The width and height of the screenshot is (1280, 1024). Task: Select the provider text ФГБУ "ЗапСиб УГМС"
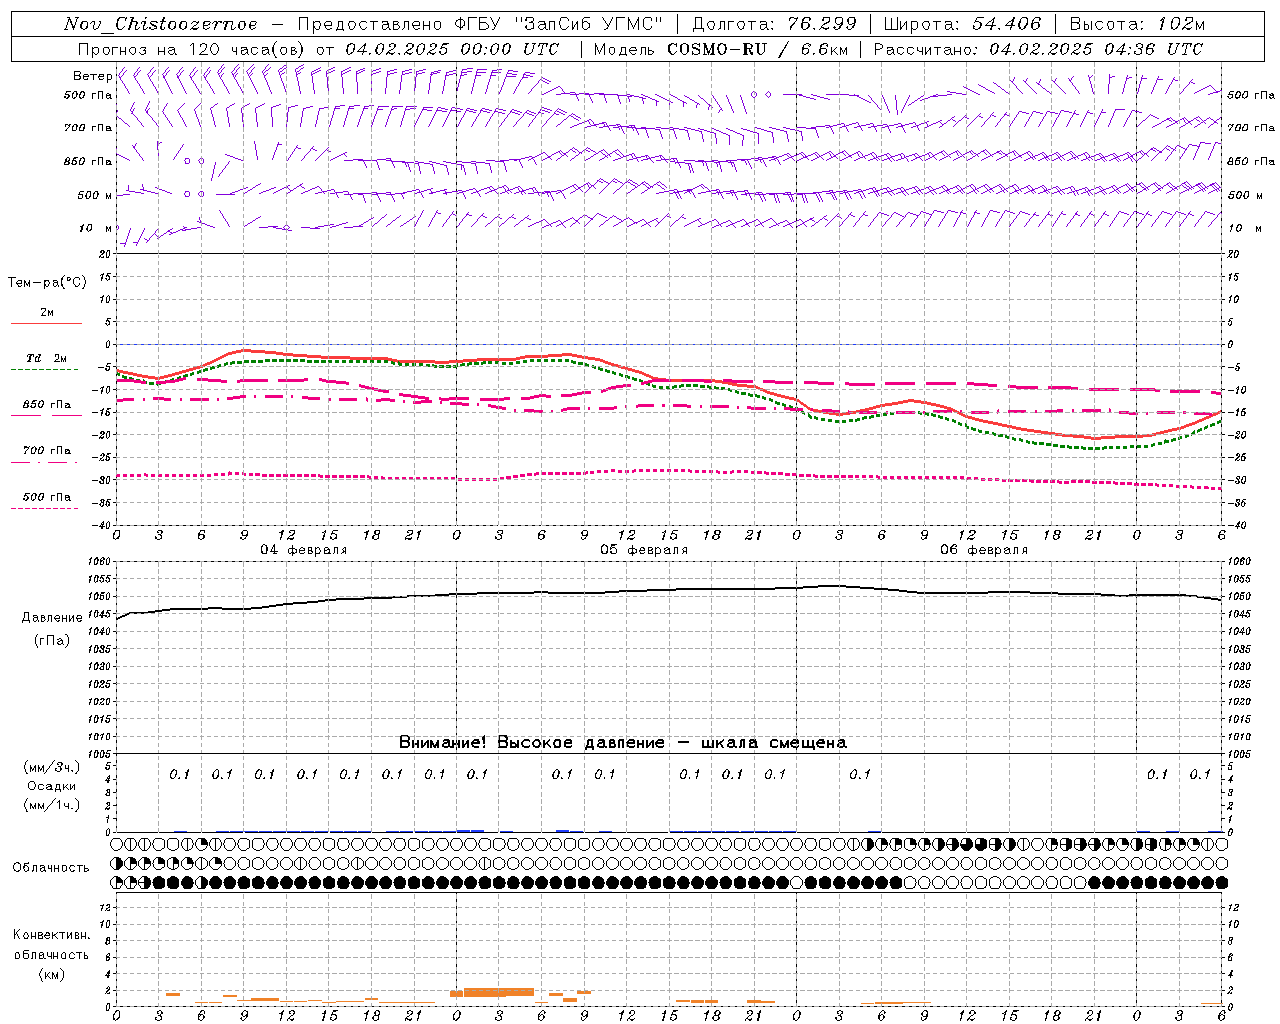click(559, 24)
